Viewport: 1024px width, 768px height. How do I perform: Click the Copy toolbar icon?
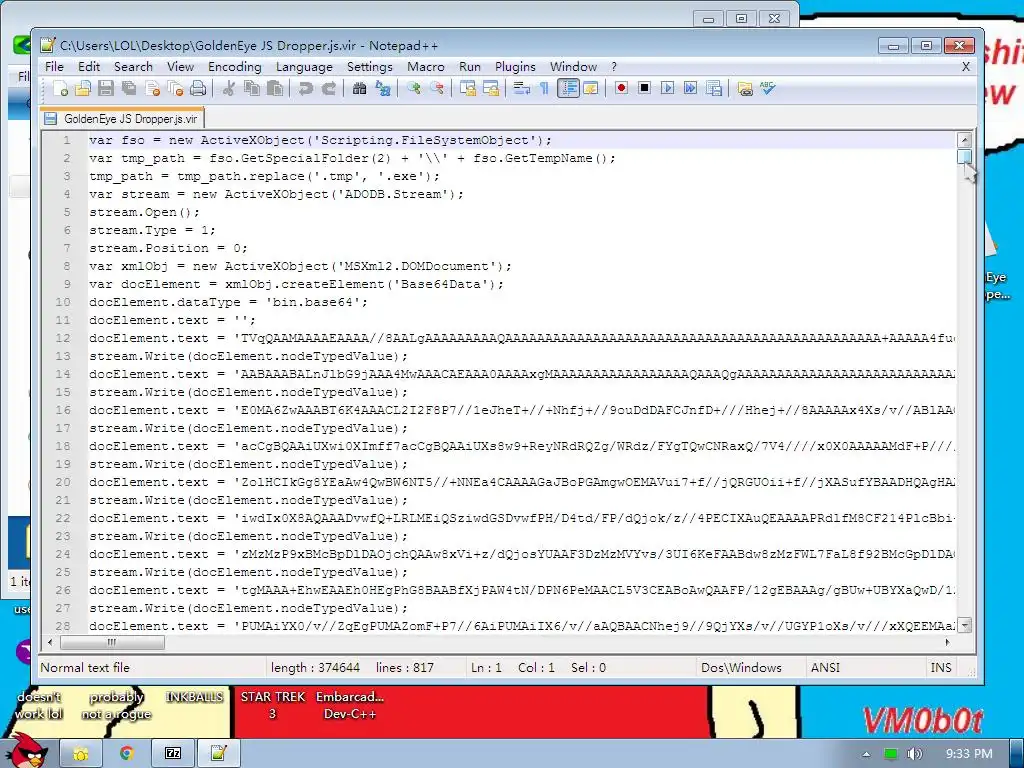(x=251, y=88)
